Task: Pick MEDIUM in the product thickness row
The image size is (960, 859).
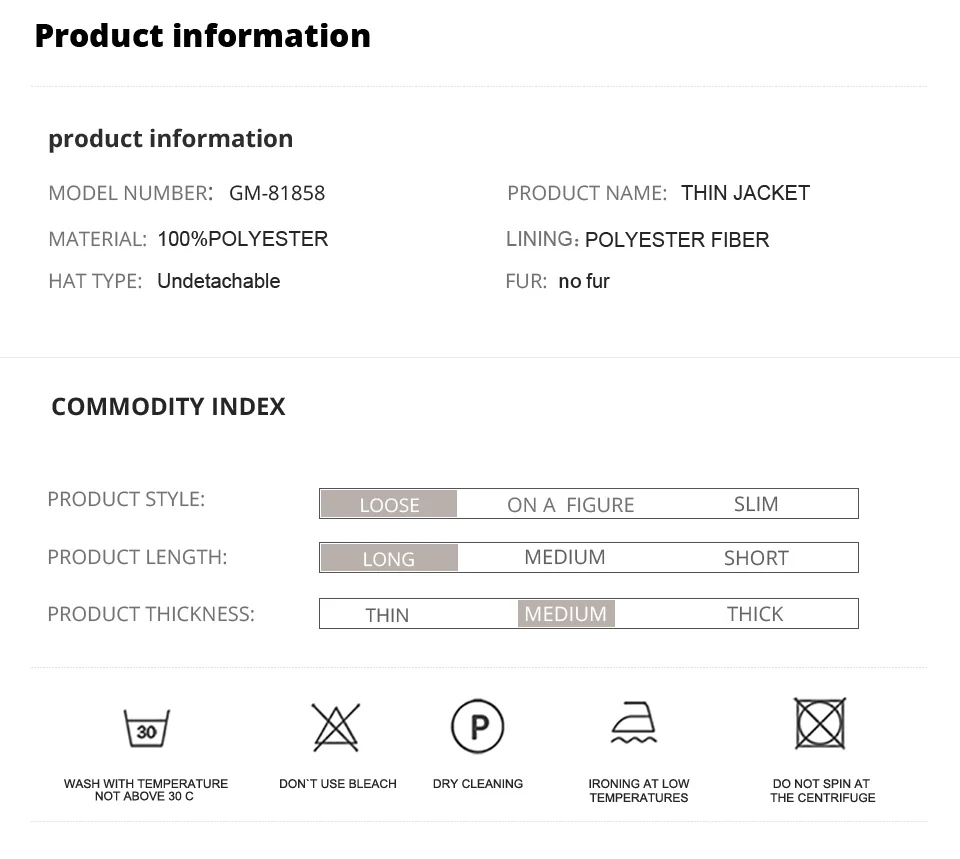Action: coord(566,613)
